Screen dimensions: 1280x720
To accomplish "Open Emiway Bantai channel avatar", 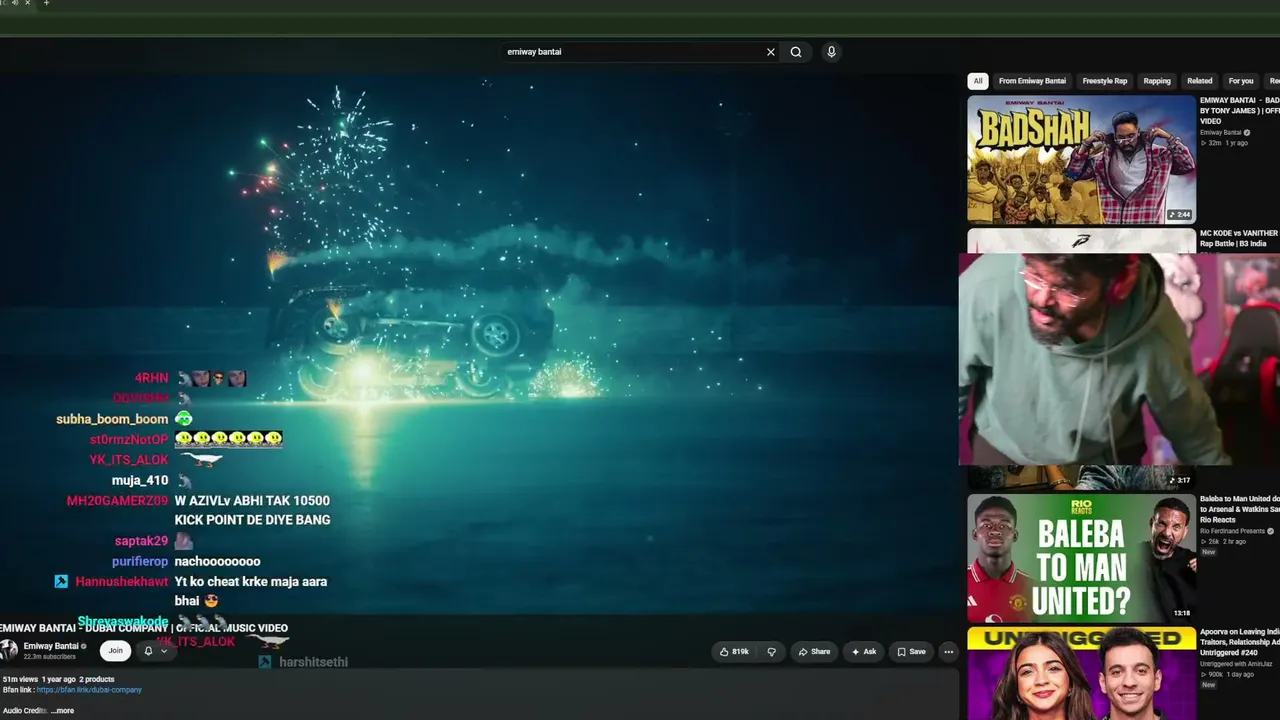I will (x=9, y=650).
